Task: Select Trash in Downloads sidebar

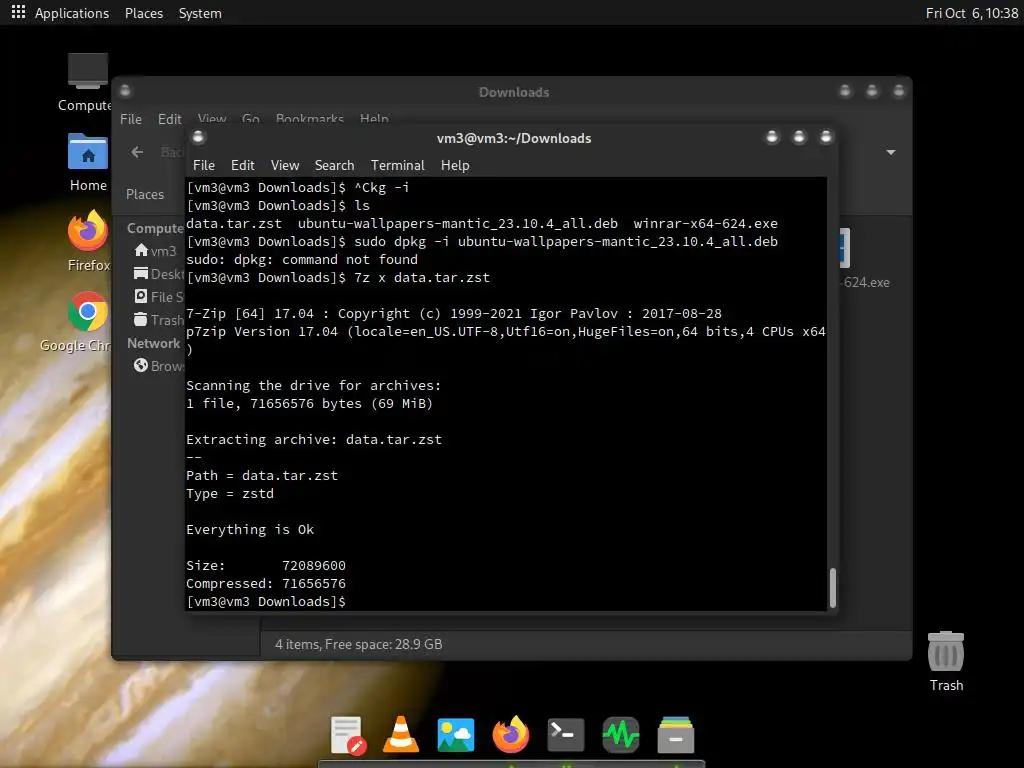Action: [x=159, y=320]
